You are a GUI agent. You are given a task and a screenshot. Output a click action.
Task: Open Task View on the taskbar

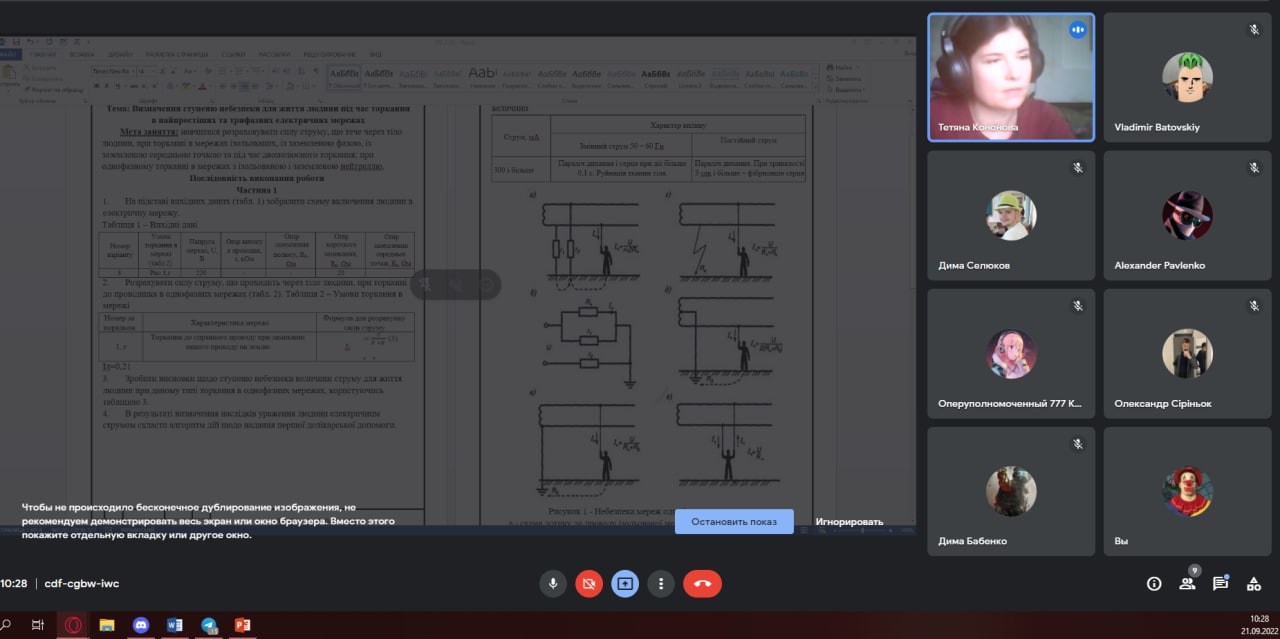click(38, 625)
